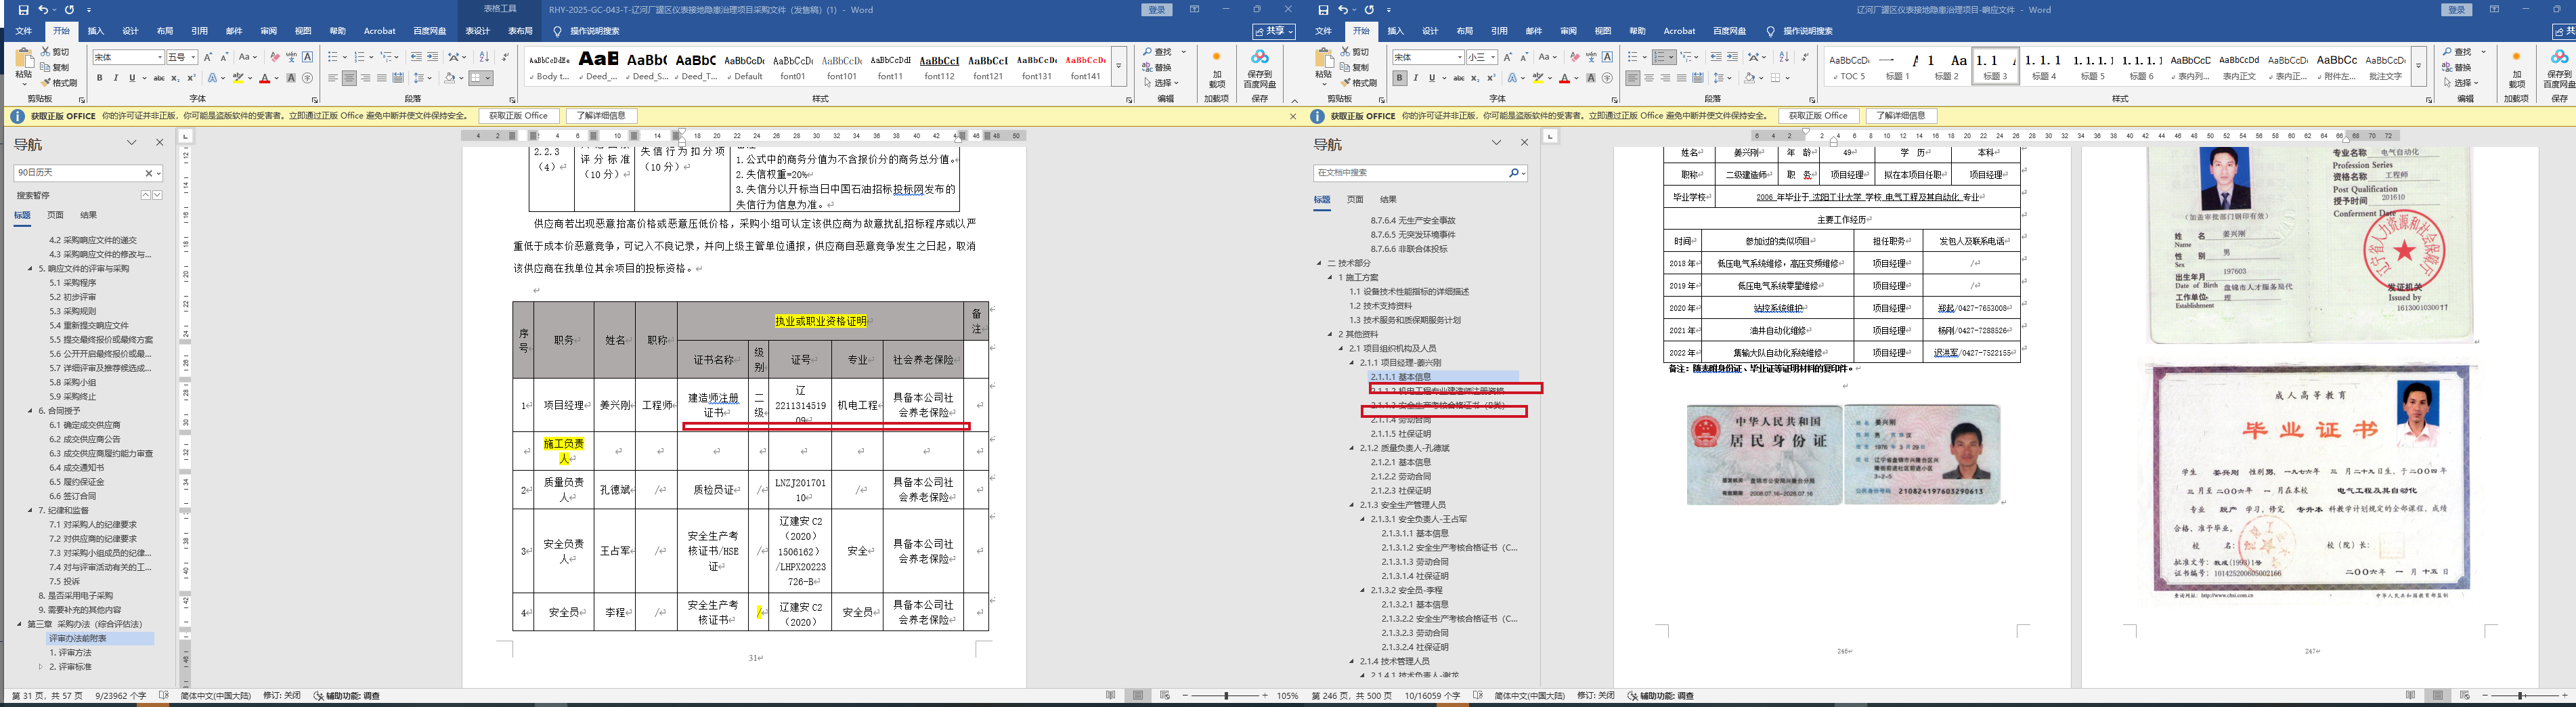Screen dimensions: 2576x707
Task: Cut the selection using 剪切 in the left window
Action: pos(55,52)
